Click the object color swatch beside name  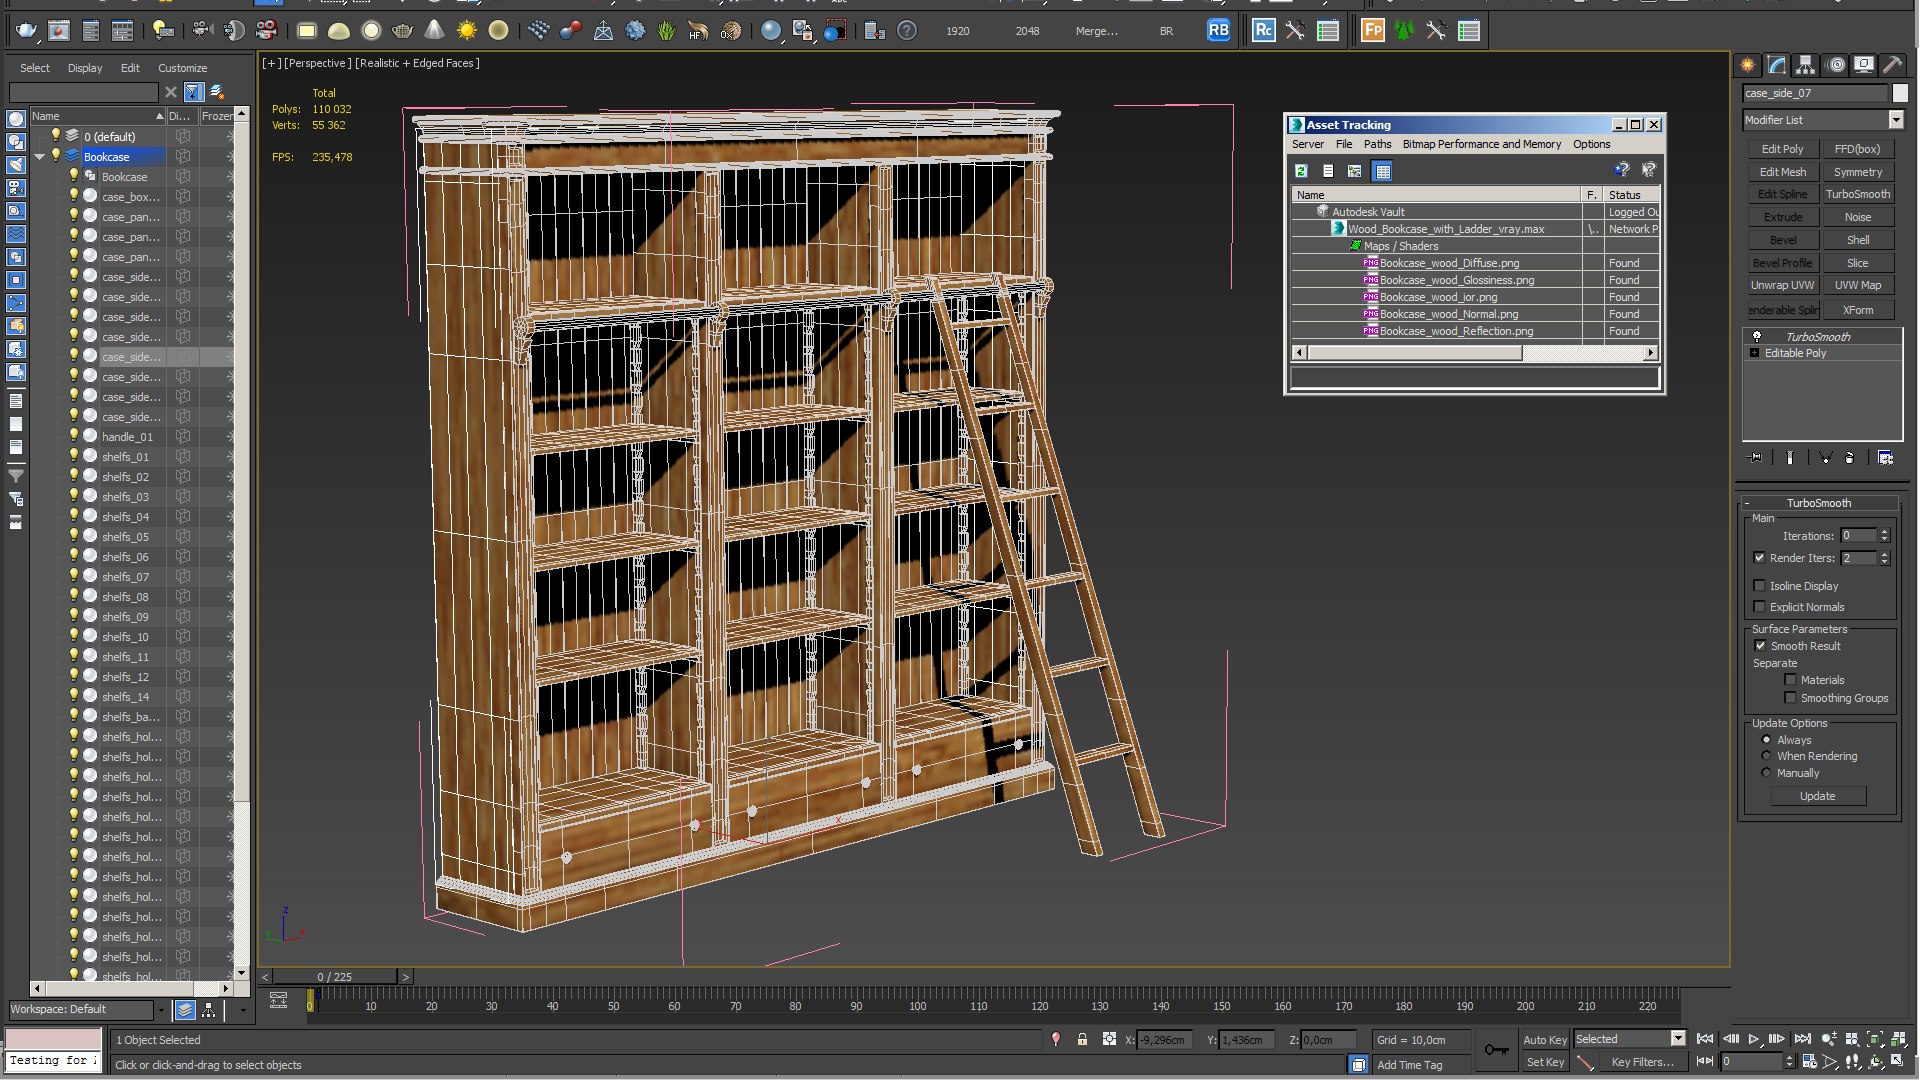pyautogui.click(x=1900, y=93)
